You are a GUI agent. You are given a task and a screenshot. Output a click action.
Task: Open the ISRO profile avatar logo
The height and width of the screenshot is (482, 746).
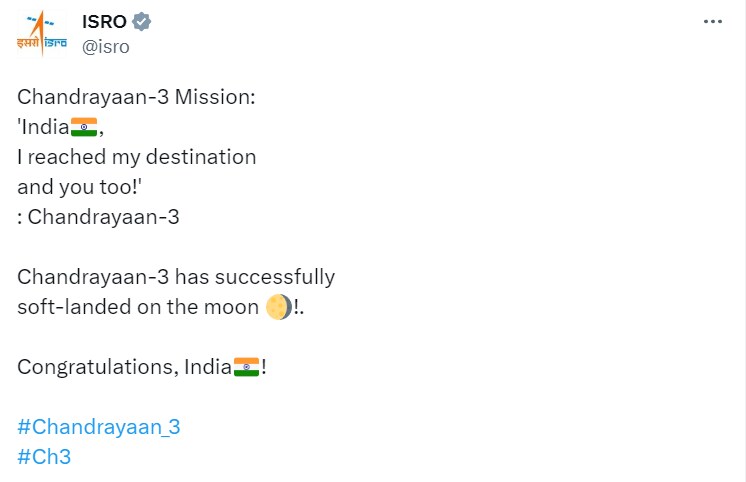pos(41,33)
